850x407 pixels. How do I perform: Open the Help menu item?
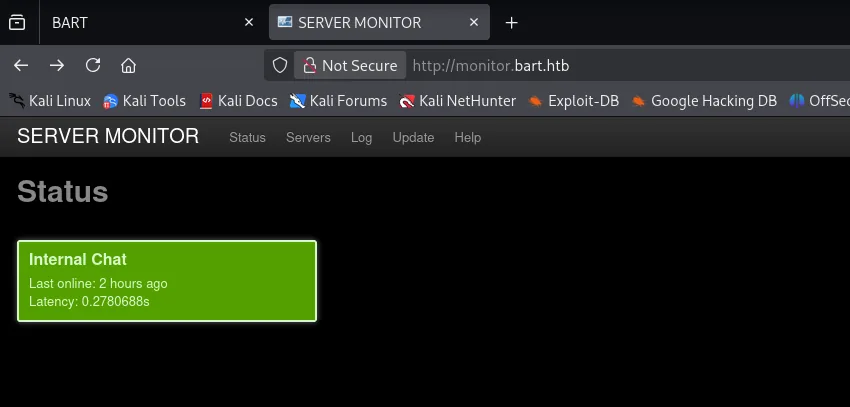click(x=467, y=138)
